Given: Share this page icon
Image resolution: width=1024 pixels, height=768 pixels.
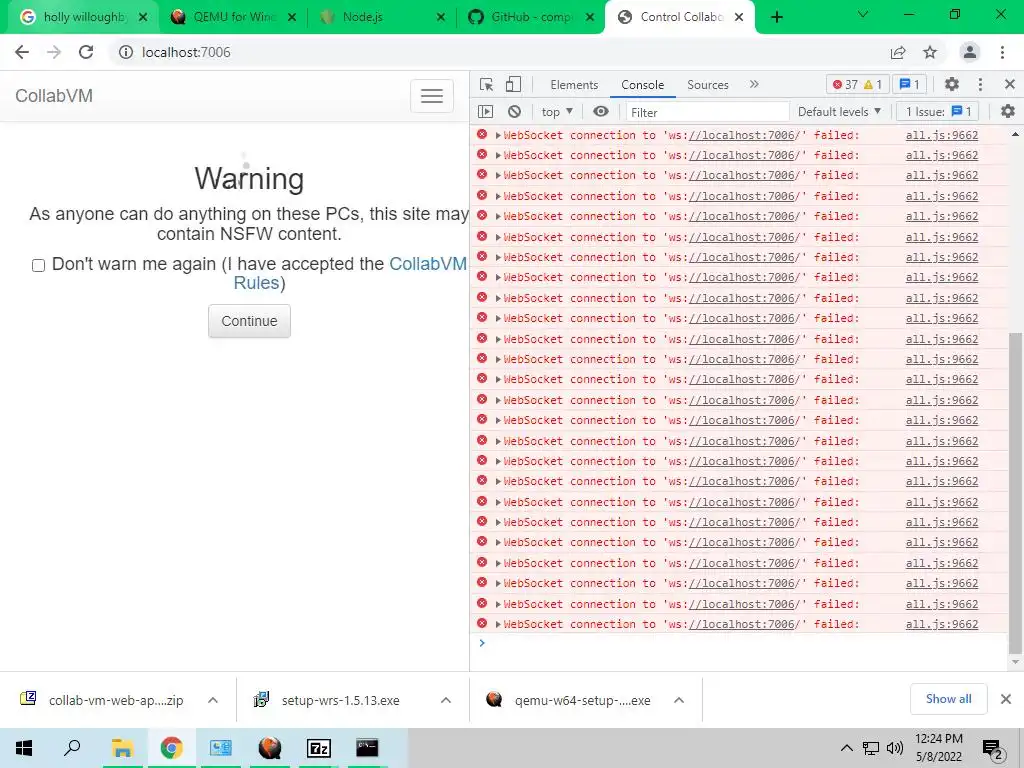Looking at the screenshot, I should 898,52.
